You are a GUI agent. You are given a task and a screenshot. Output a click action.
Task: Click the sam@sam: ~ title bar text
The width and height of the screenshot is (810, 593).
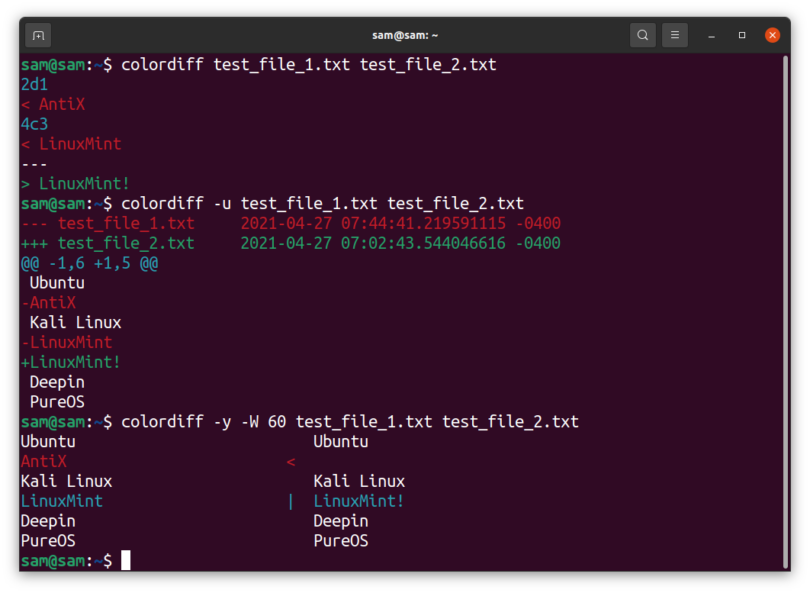(404, 34)
